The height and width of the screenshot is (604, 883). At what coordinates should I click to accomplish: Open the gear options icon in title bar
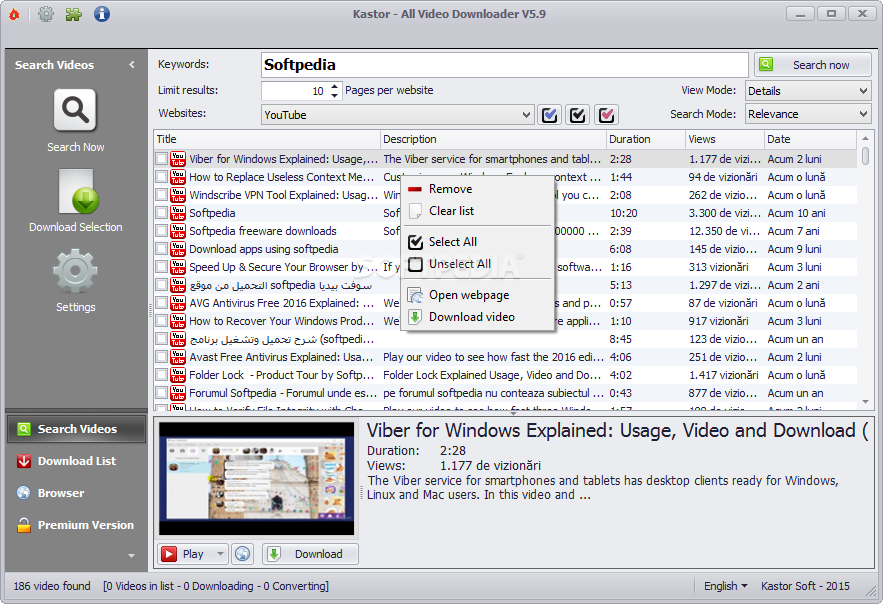(46, 14)
